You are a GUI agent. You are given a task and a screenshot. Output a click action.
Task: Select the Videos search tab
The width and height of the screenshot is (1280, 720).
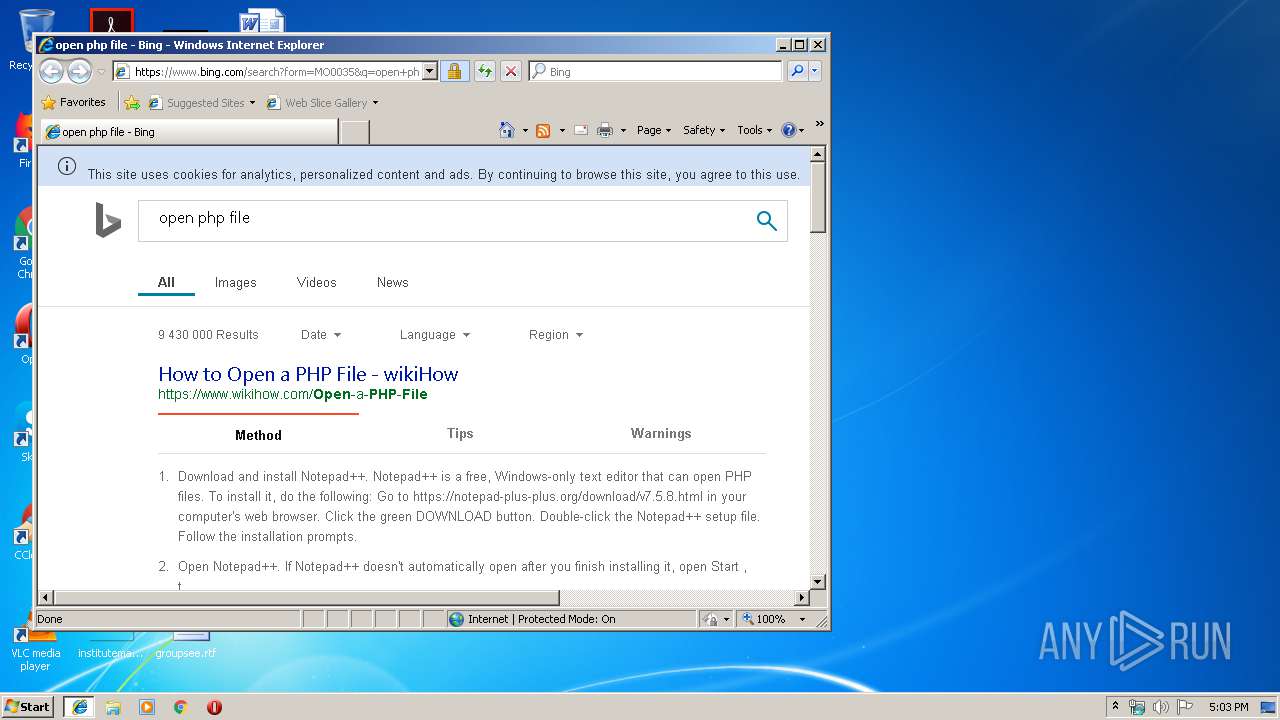pos(317,283)
